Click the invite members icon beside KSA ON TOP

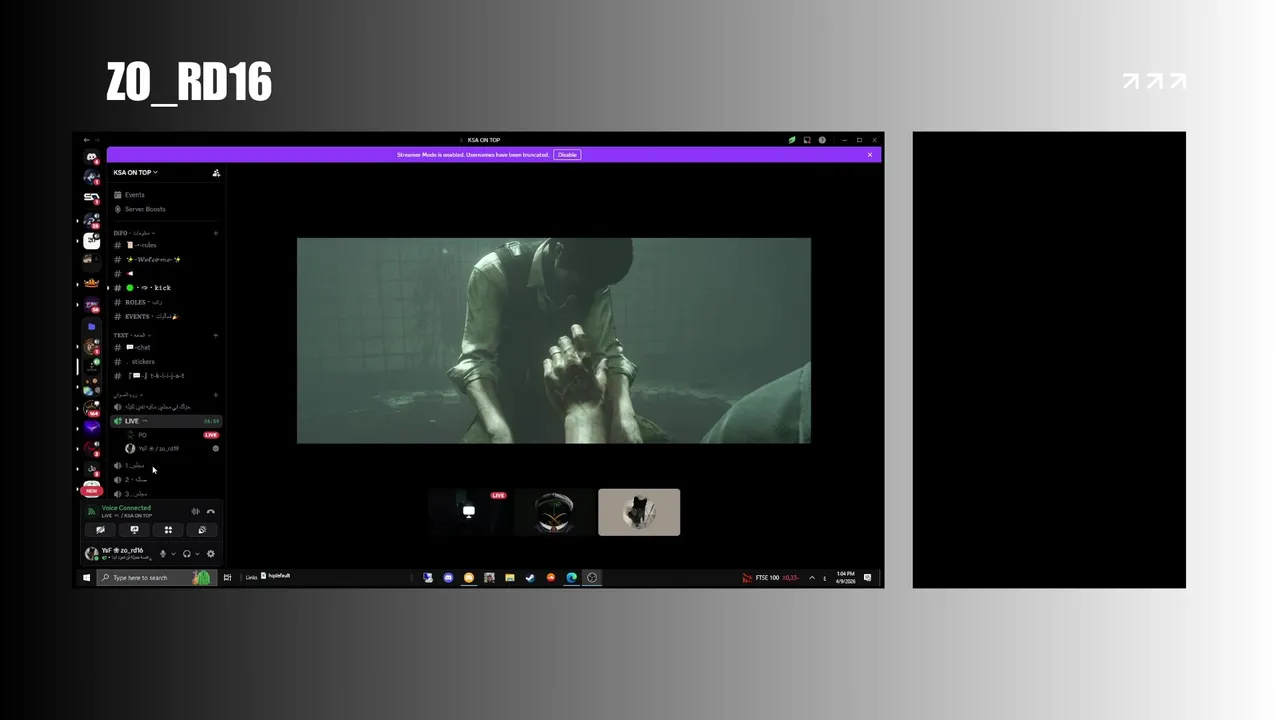[x=216, y=173]
